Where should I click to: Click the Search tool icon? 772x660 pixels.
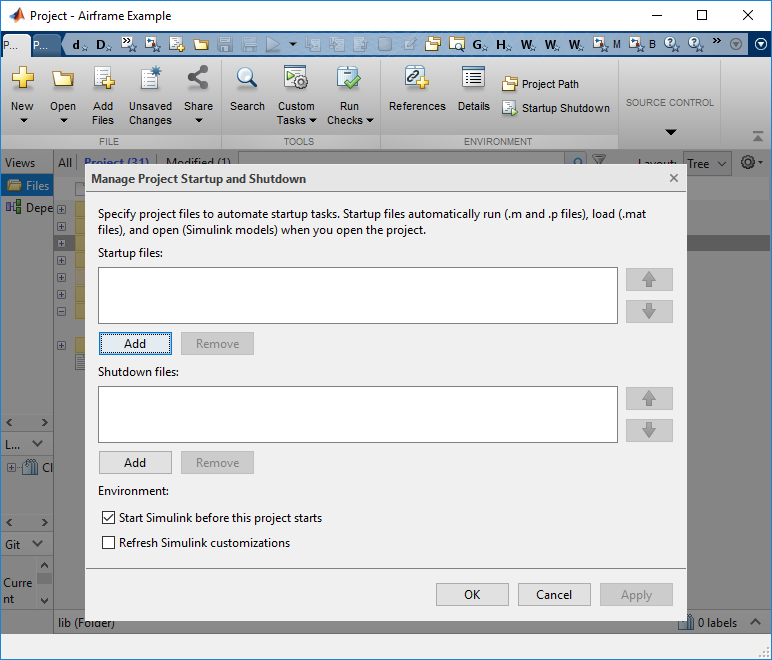(x=247, y=80)
